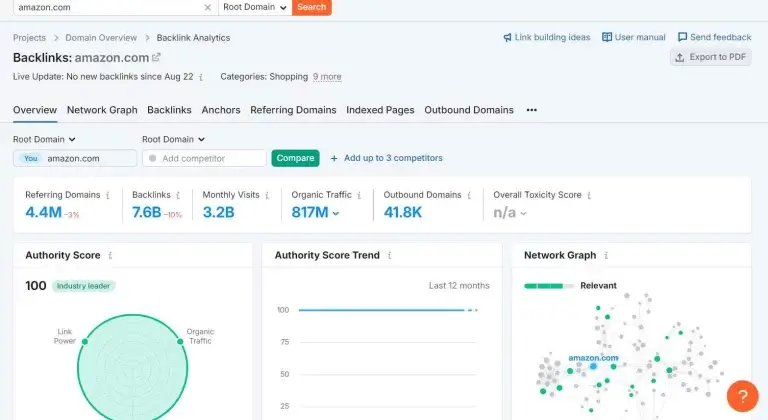Click the Backlink Analytics breadcrumb
Screen dimensions: 768x420
point(193,38)
